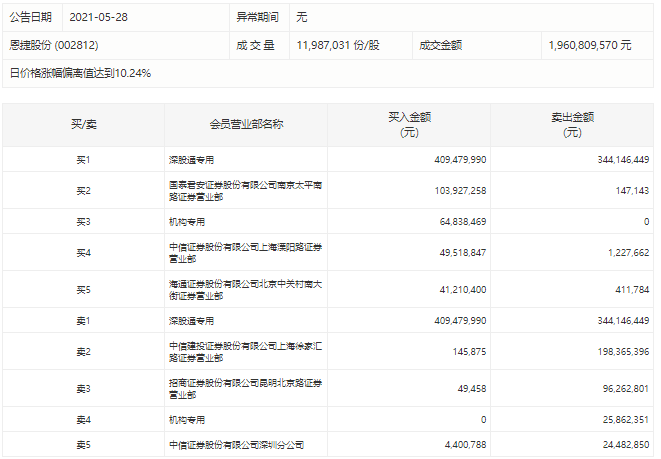Click the 会员营业部名称 column header
The width and height of the screenshot is (661, 459).
coord(246,124)
